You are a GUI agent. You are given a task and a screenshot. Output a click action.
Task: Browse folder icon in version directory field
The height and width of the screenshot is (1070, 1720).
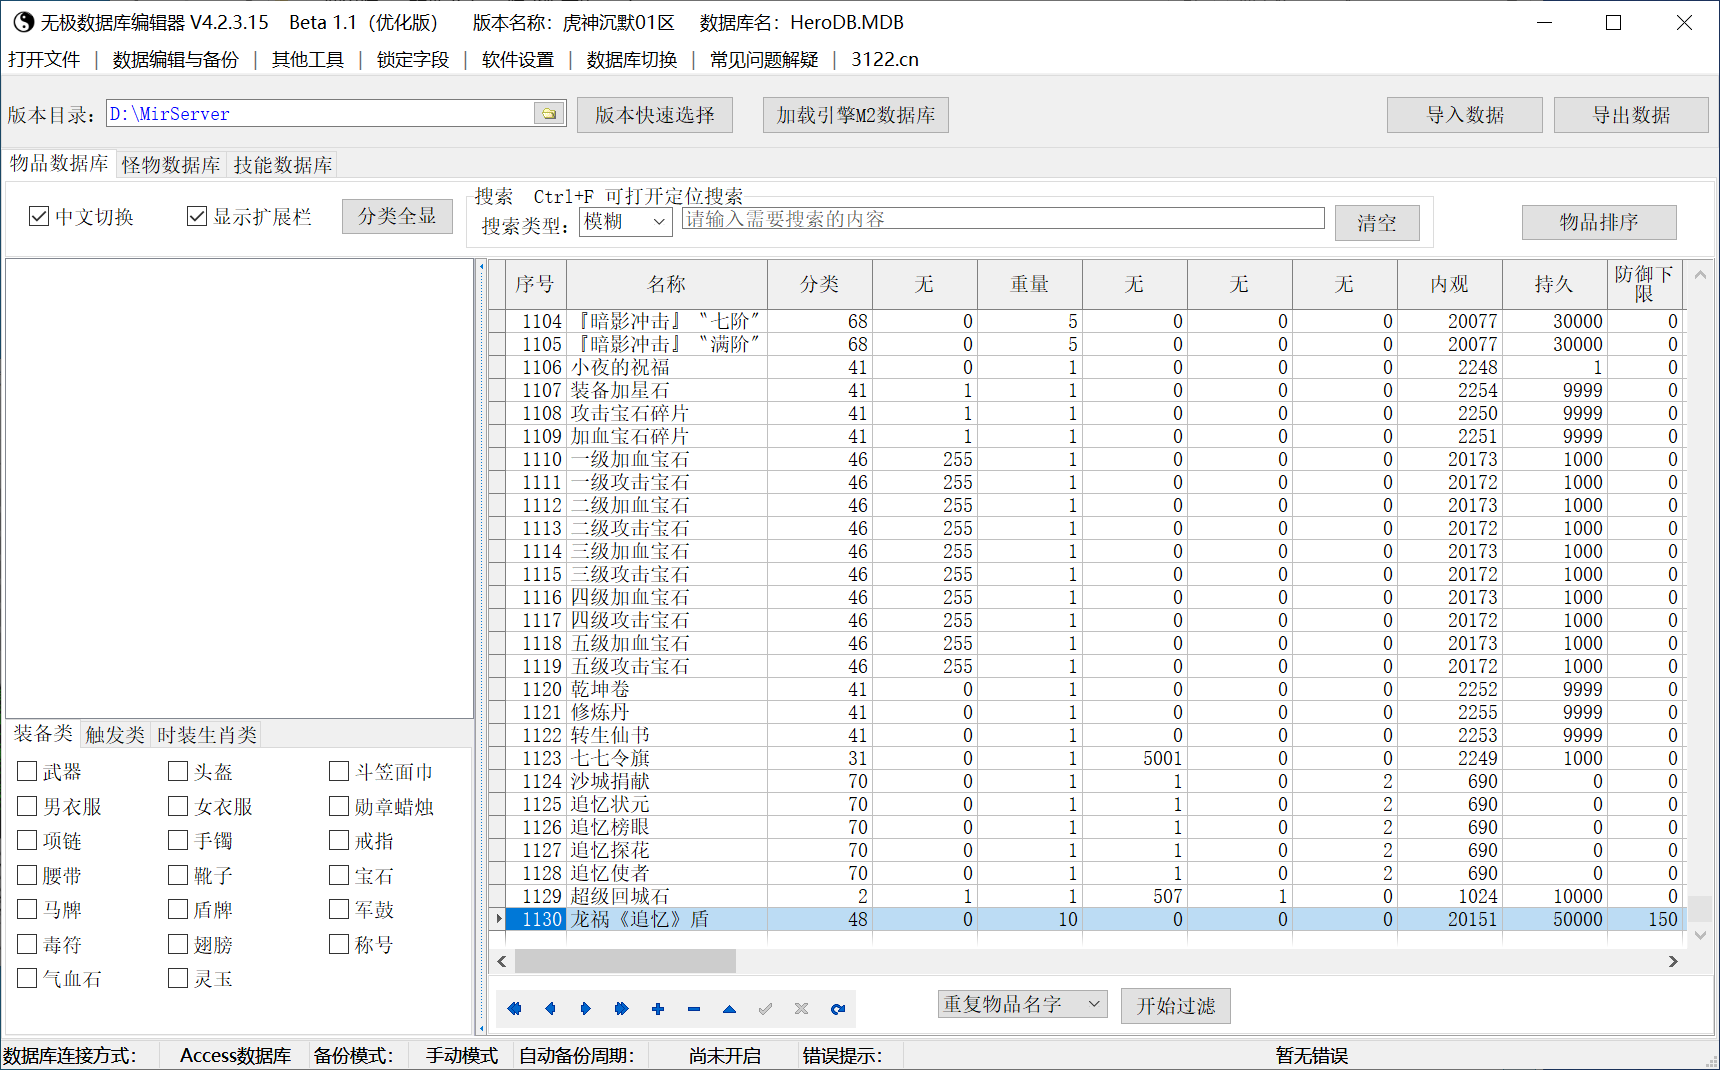pyautogui.click(x=549, y=114)
